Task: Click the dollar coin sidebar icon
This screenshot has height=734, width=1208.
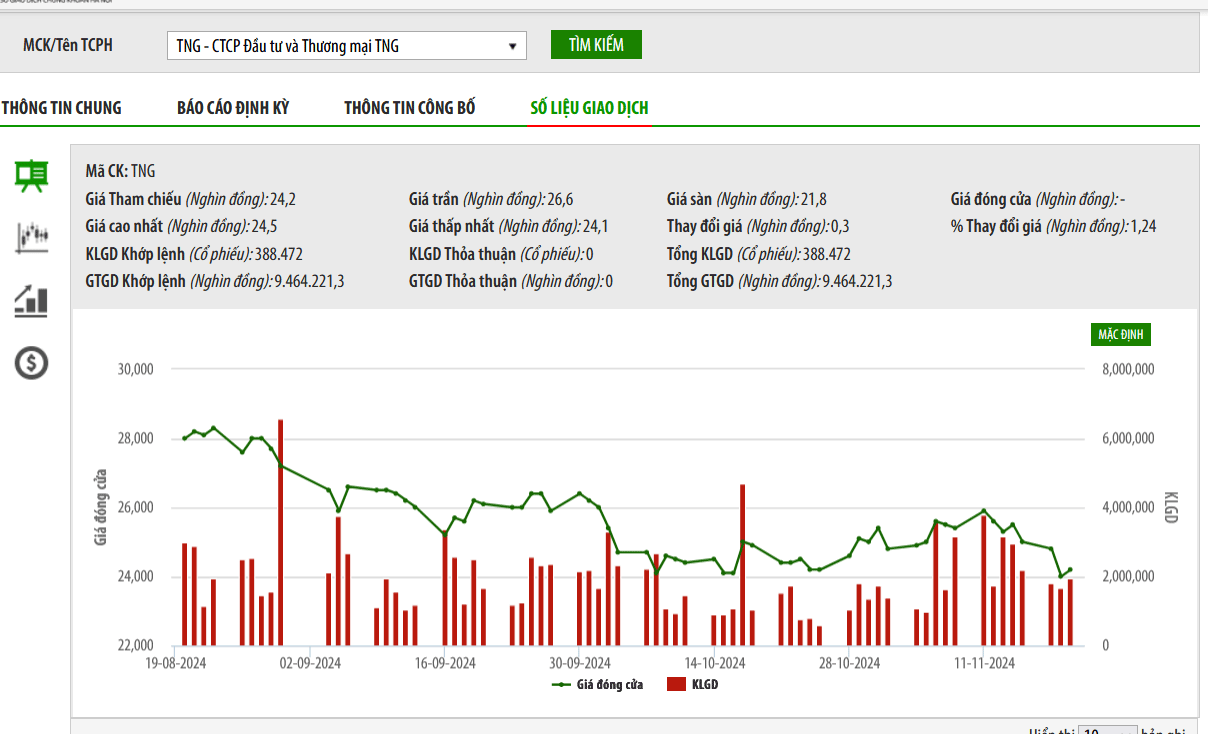Action: click(x=31, y=363)
